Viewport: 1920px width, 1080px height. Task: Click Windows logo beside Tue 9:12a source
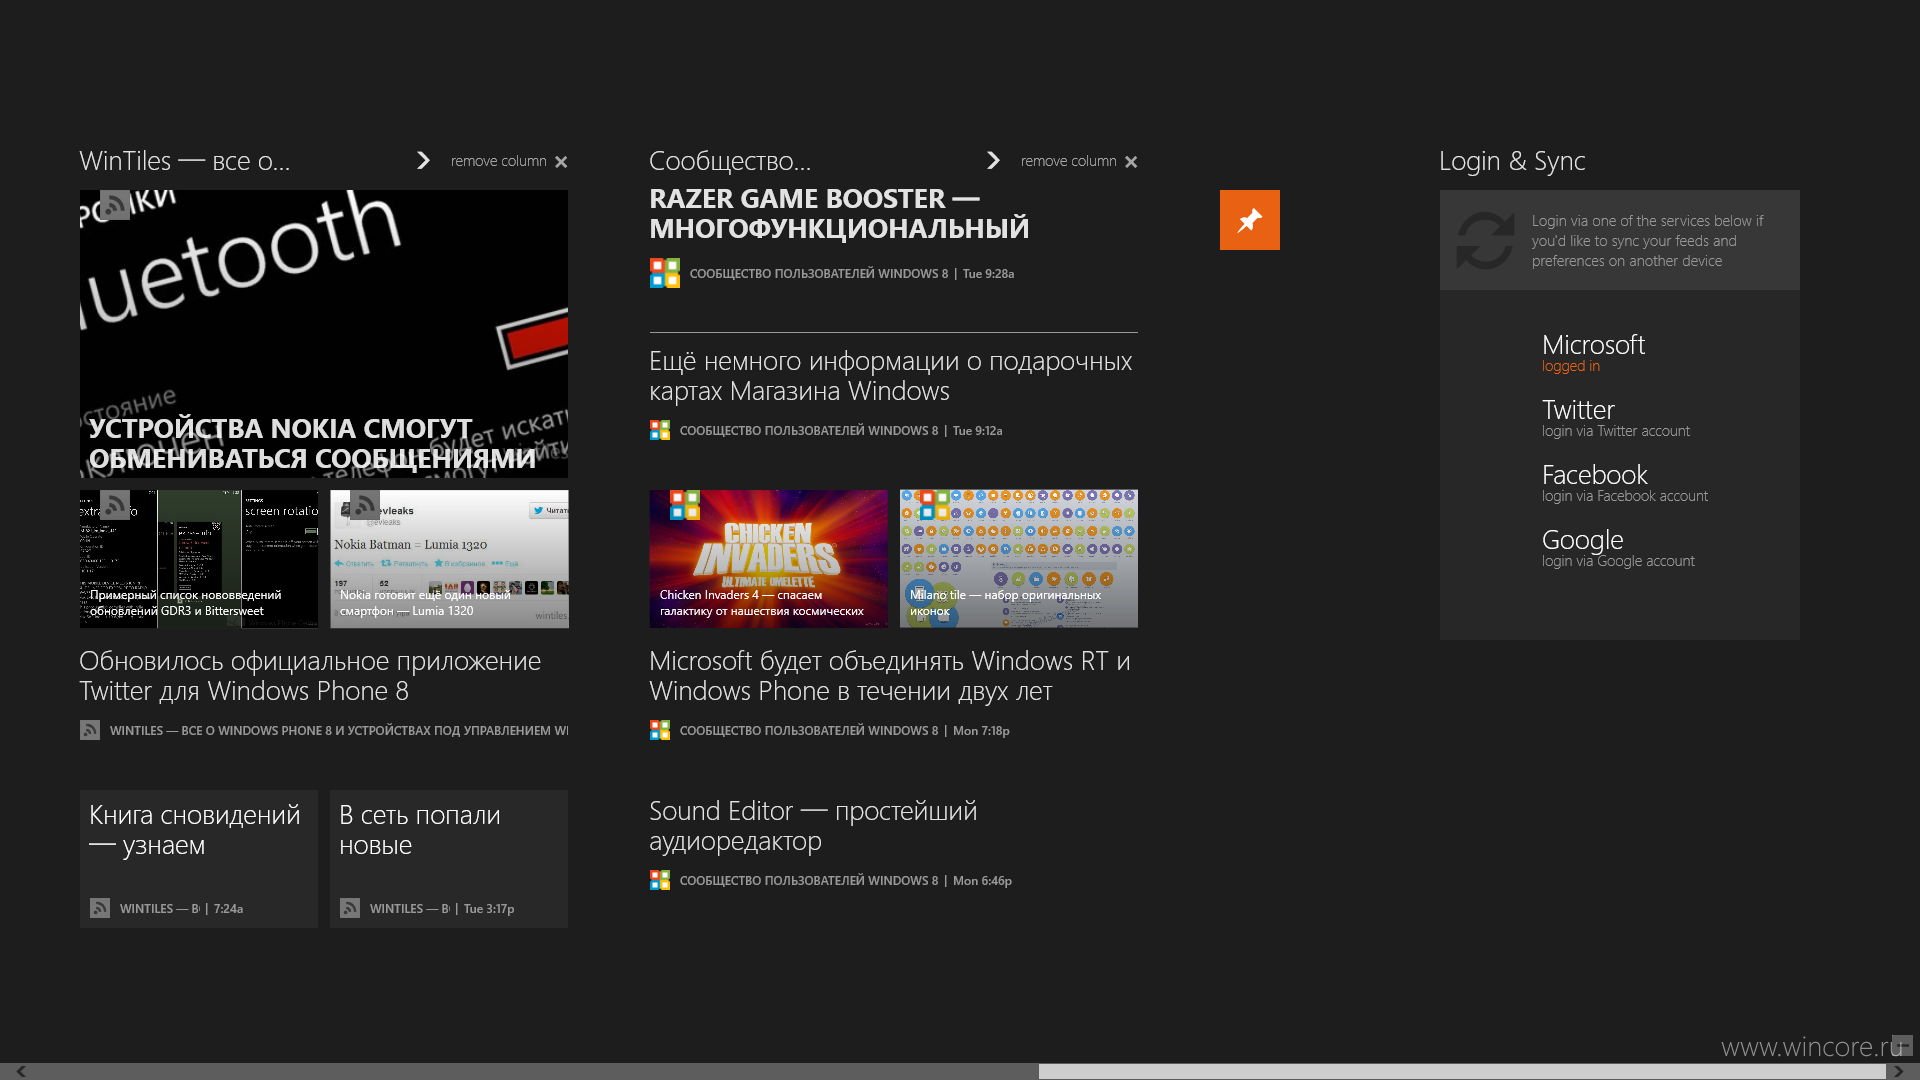coord(660,430)
